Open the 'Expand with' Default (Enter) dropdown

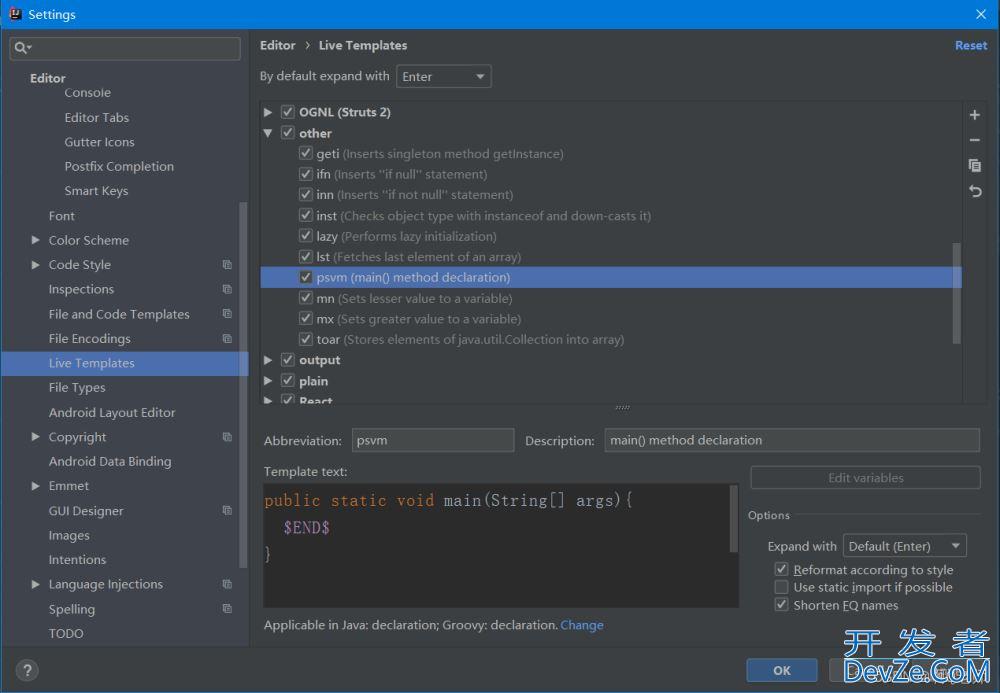pos(904,546)
